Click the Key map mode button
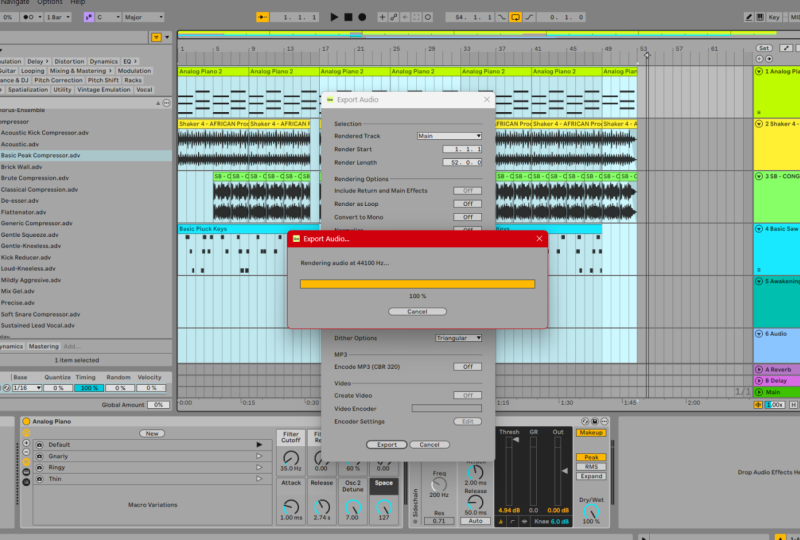The image size is (800, 540). click(774, 17)
